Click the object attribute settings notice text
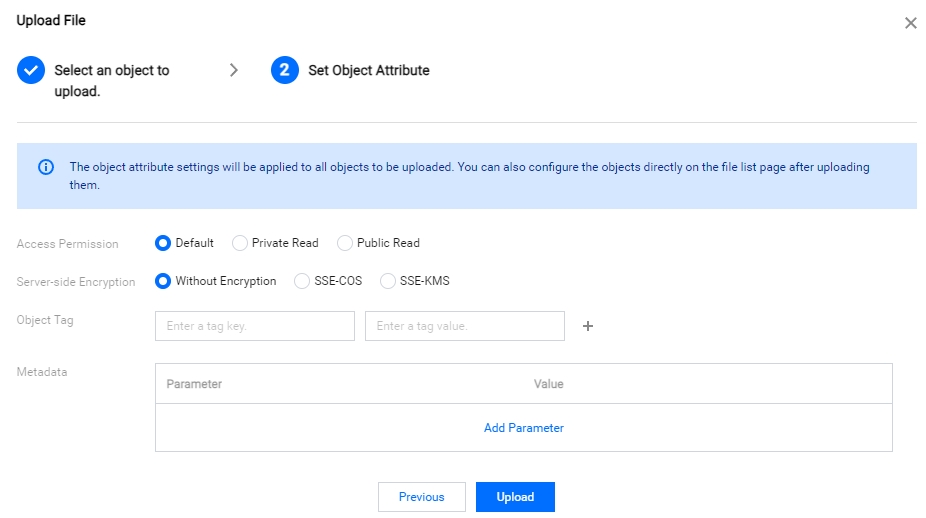The image size is (926, 518). coord(469,175)
